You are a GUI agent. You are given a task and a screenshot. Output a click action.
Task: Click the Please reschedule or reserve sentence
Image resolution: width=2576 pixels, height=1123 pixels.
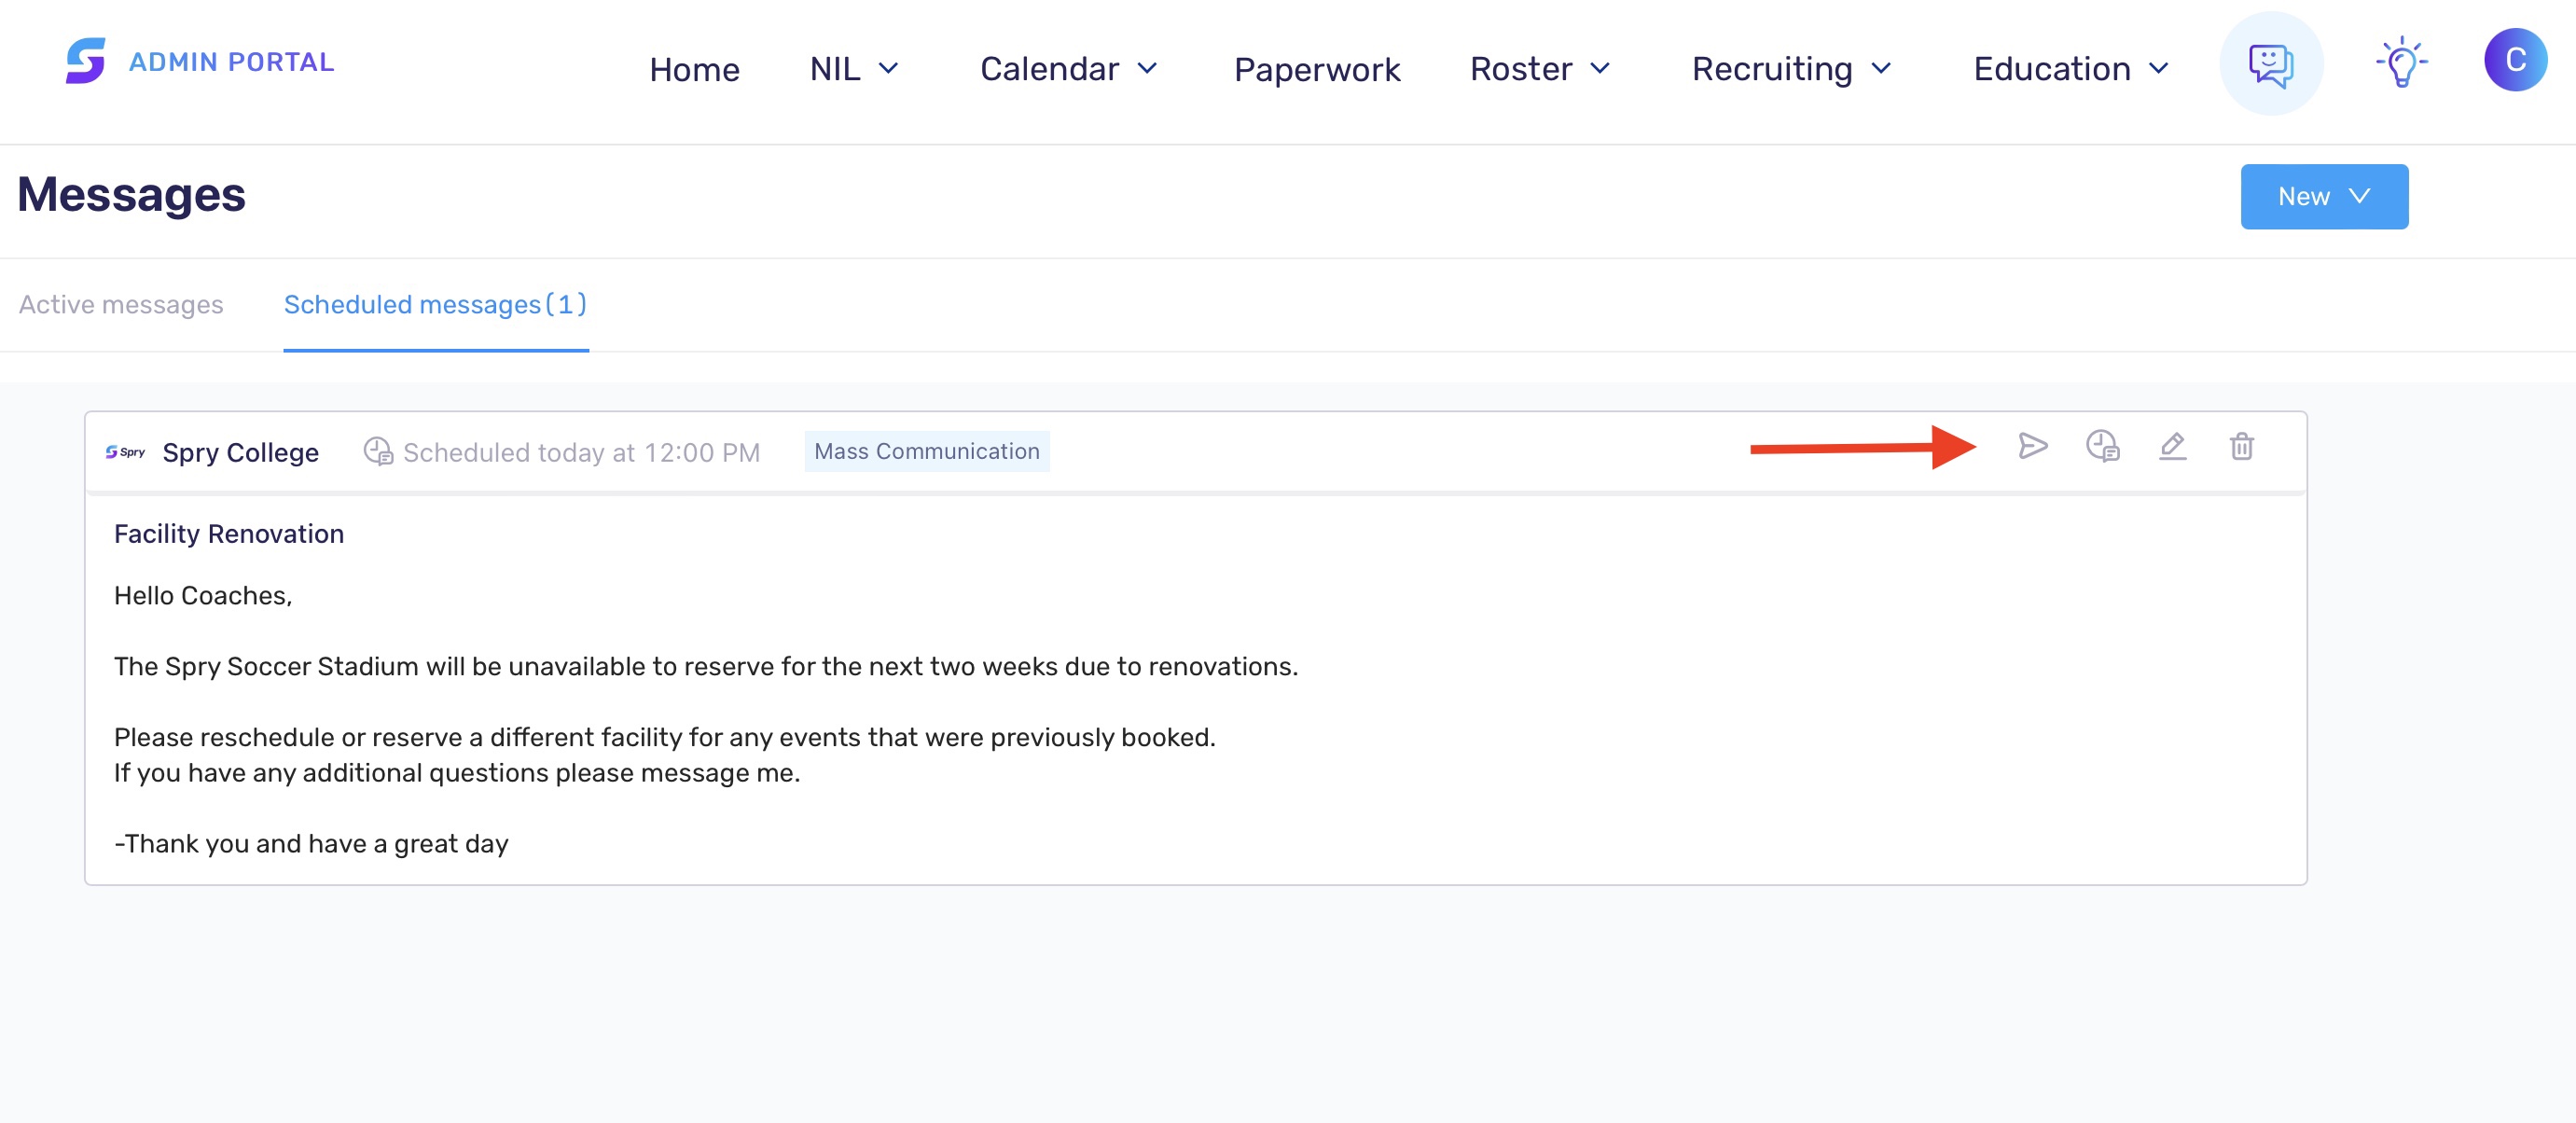click(665, 738)
